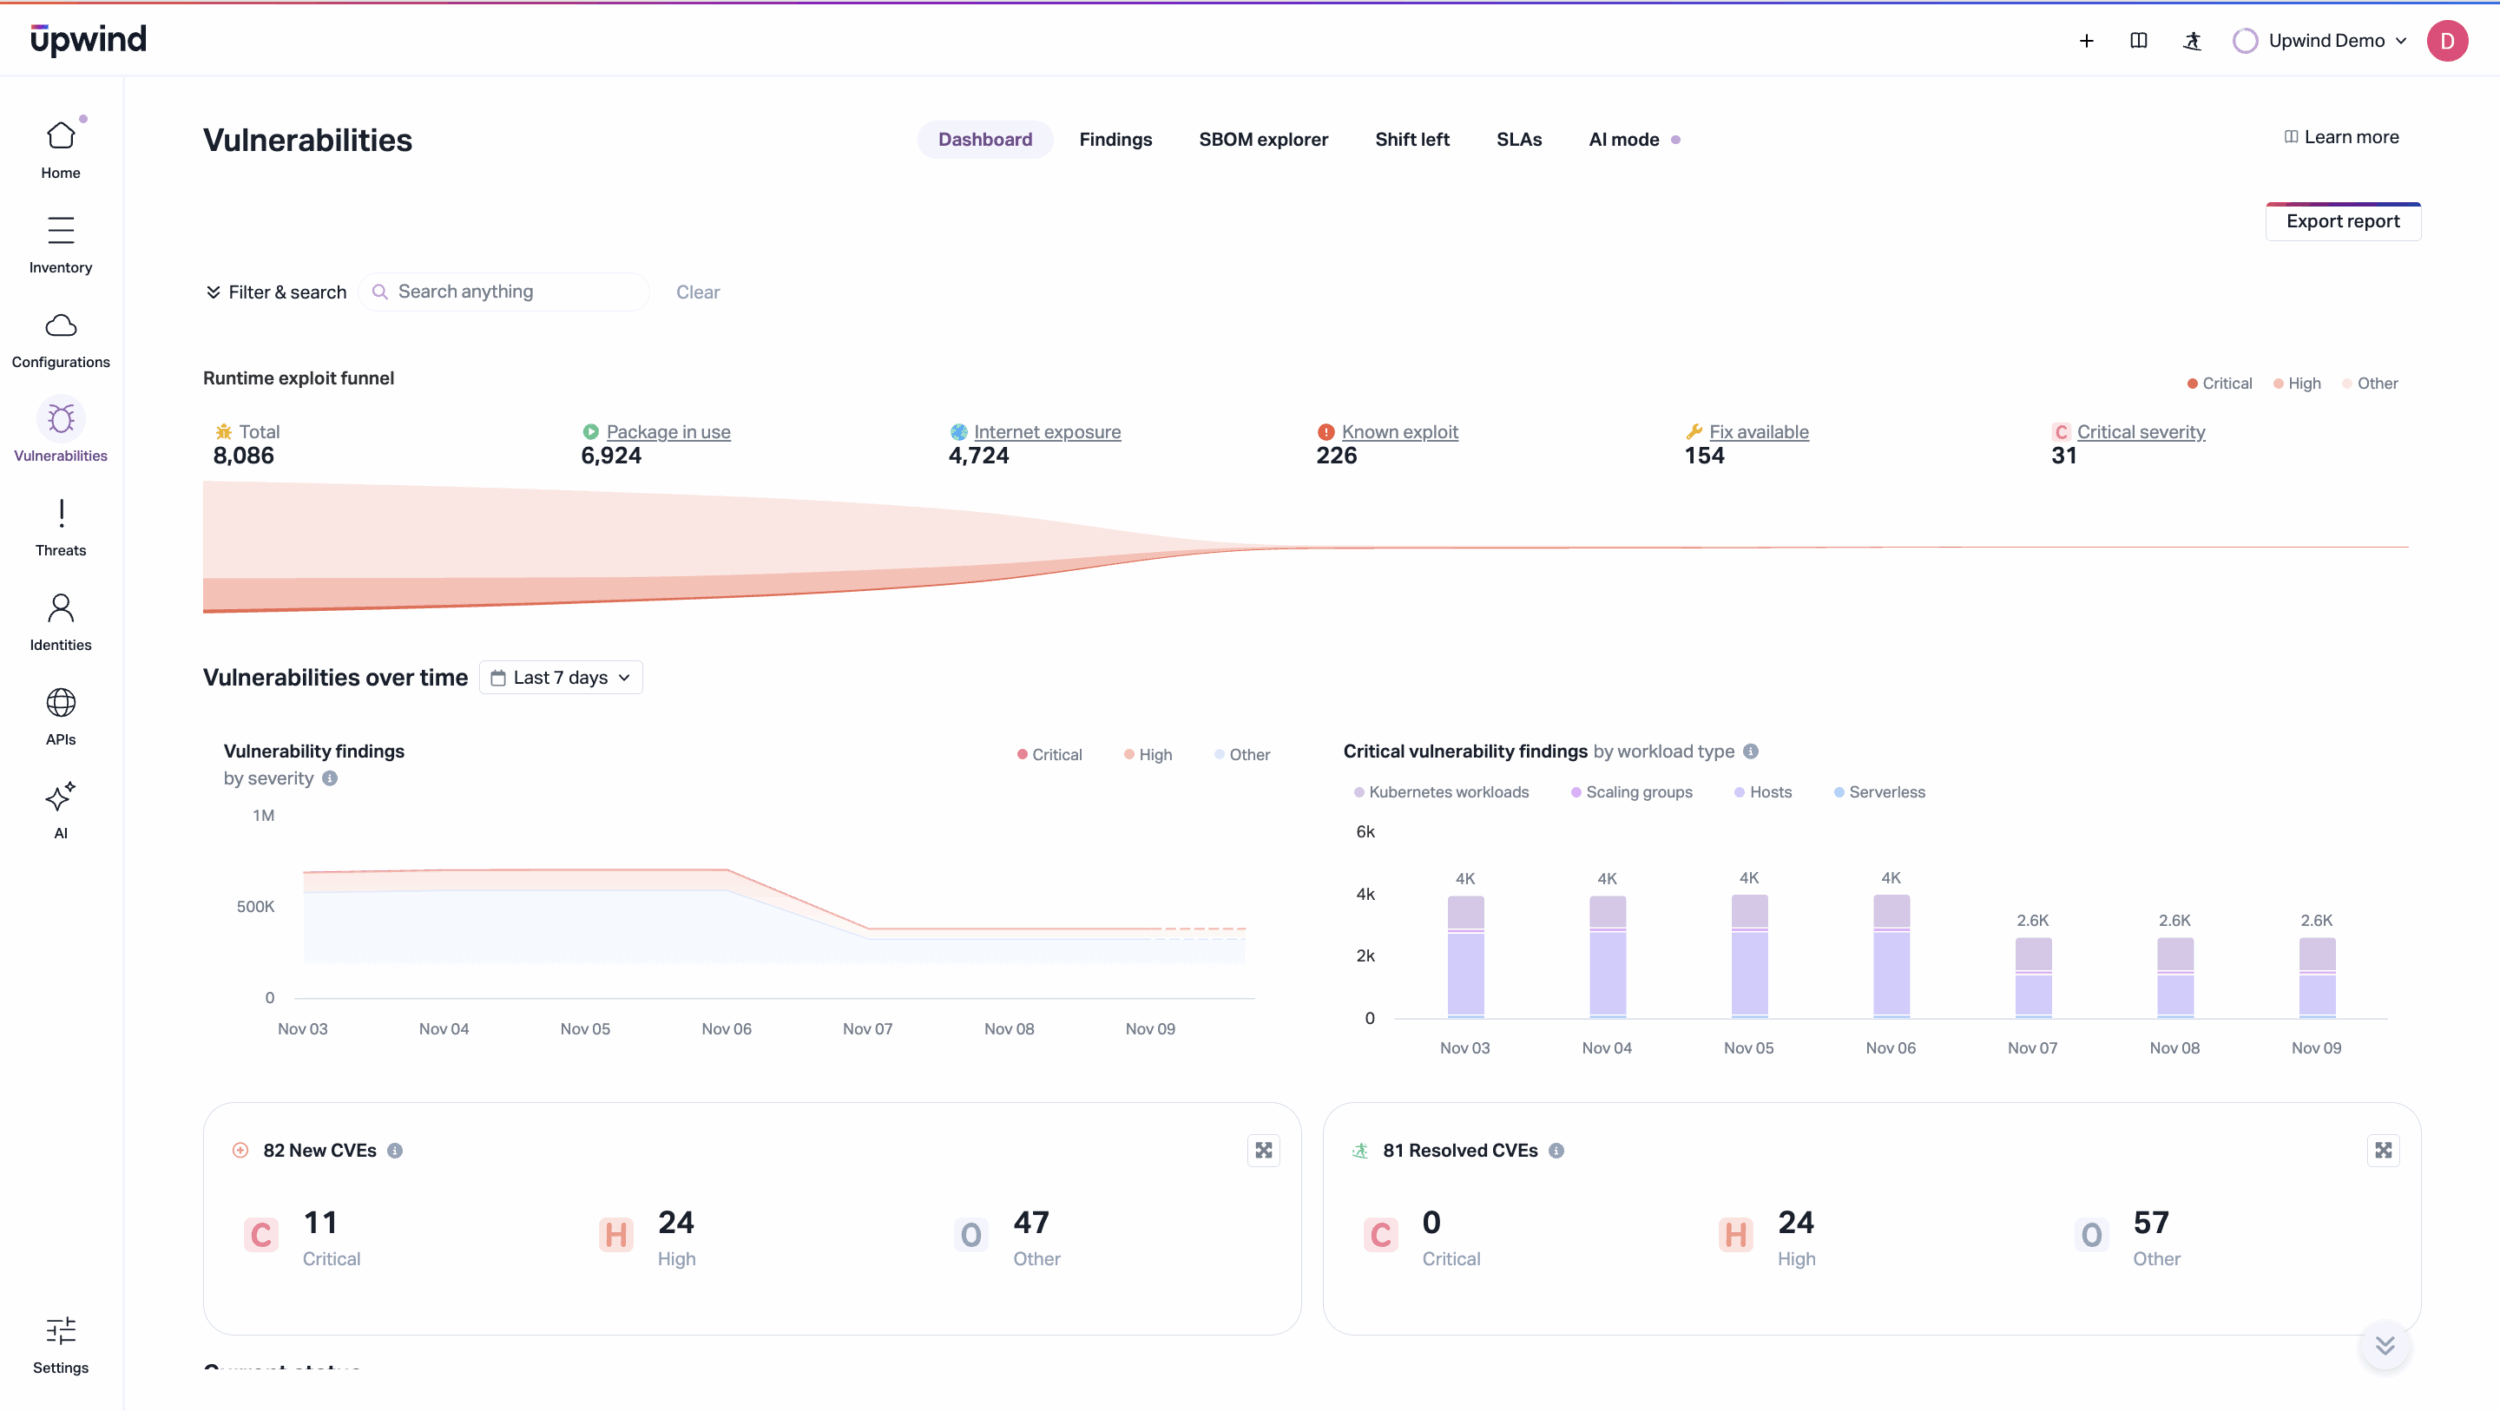Image resolution: width=2500 pixels, height=1411 pixels.
Task: Expand the 82 New CVEs card
Action: 1264,1151
